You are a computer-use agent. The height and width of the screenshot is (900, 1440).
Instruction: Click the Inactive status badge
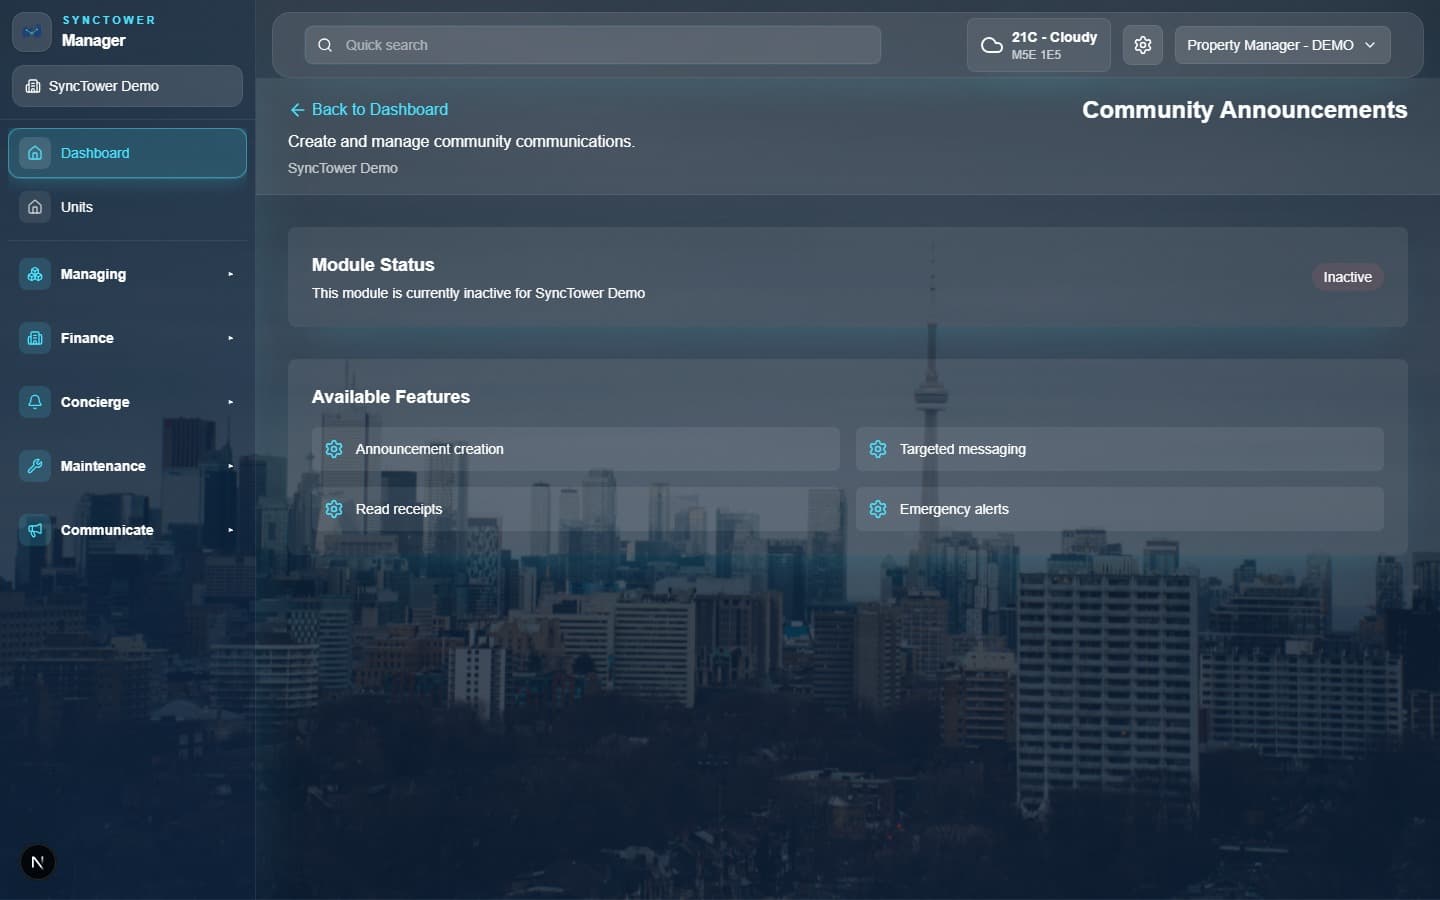coord(1347,277)
